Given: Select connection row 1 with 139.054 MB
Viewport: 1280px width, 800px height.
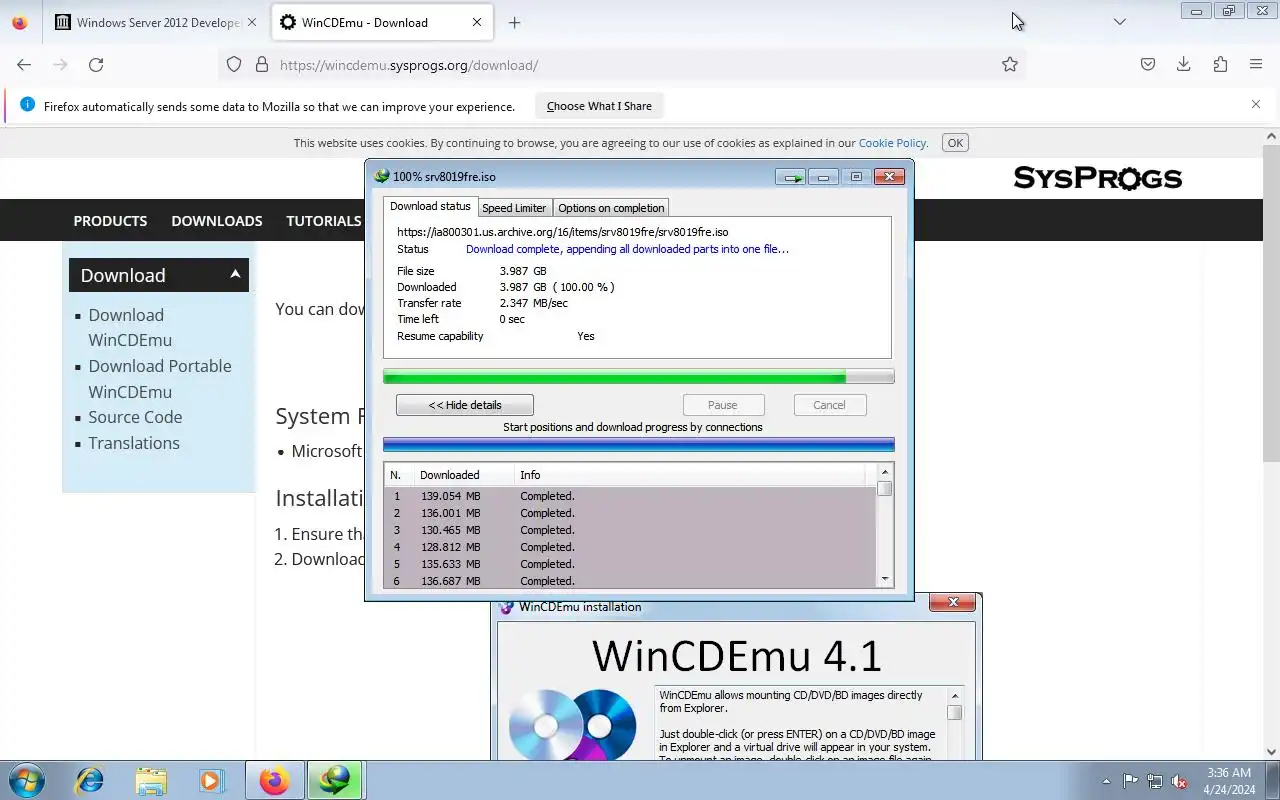Looking at the screenshot, I should pos(630,496).
